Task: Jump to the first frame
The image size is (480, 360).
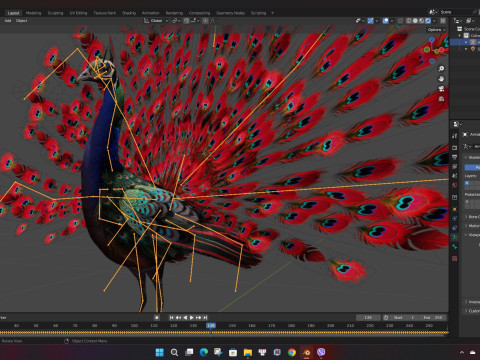Action: pyautogui.click(x=171, y=318)
